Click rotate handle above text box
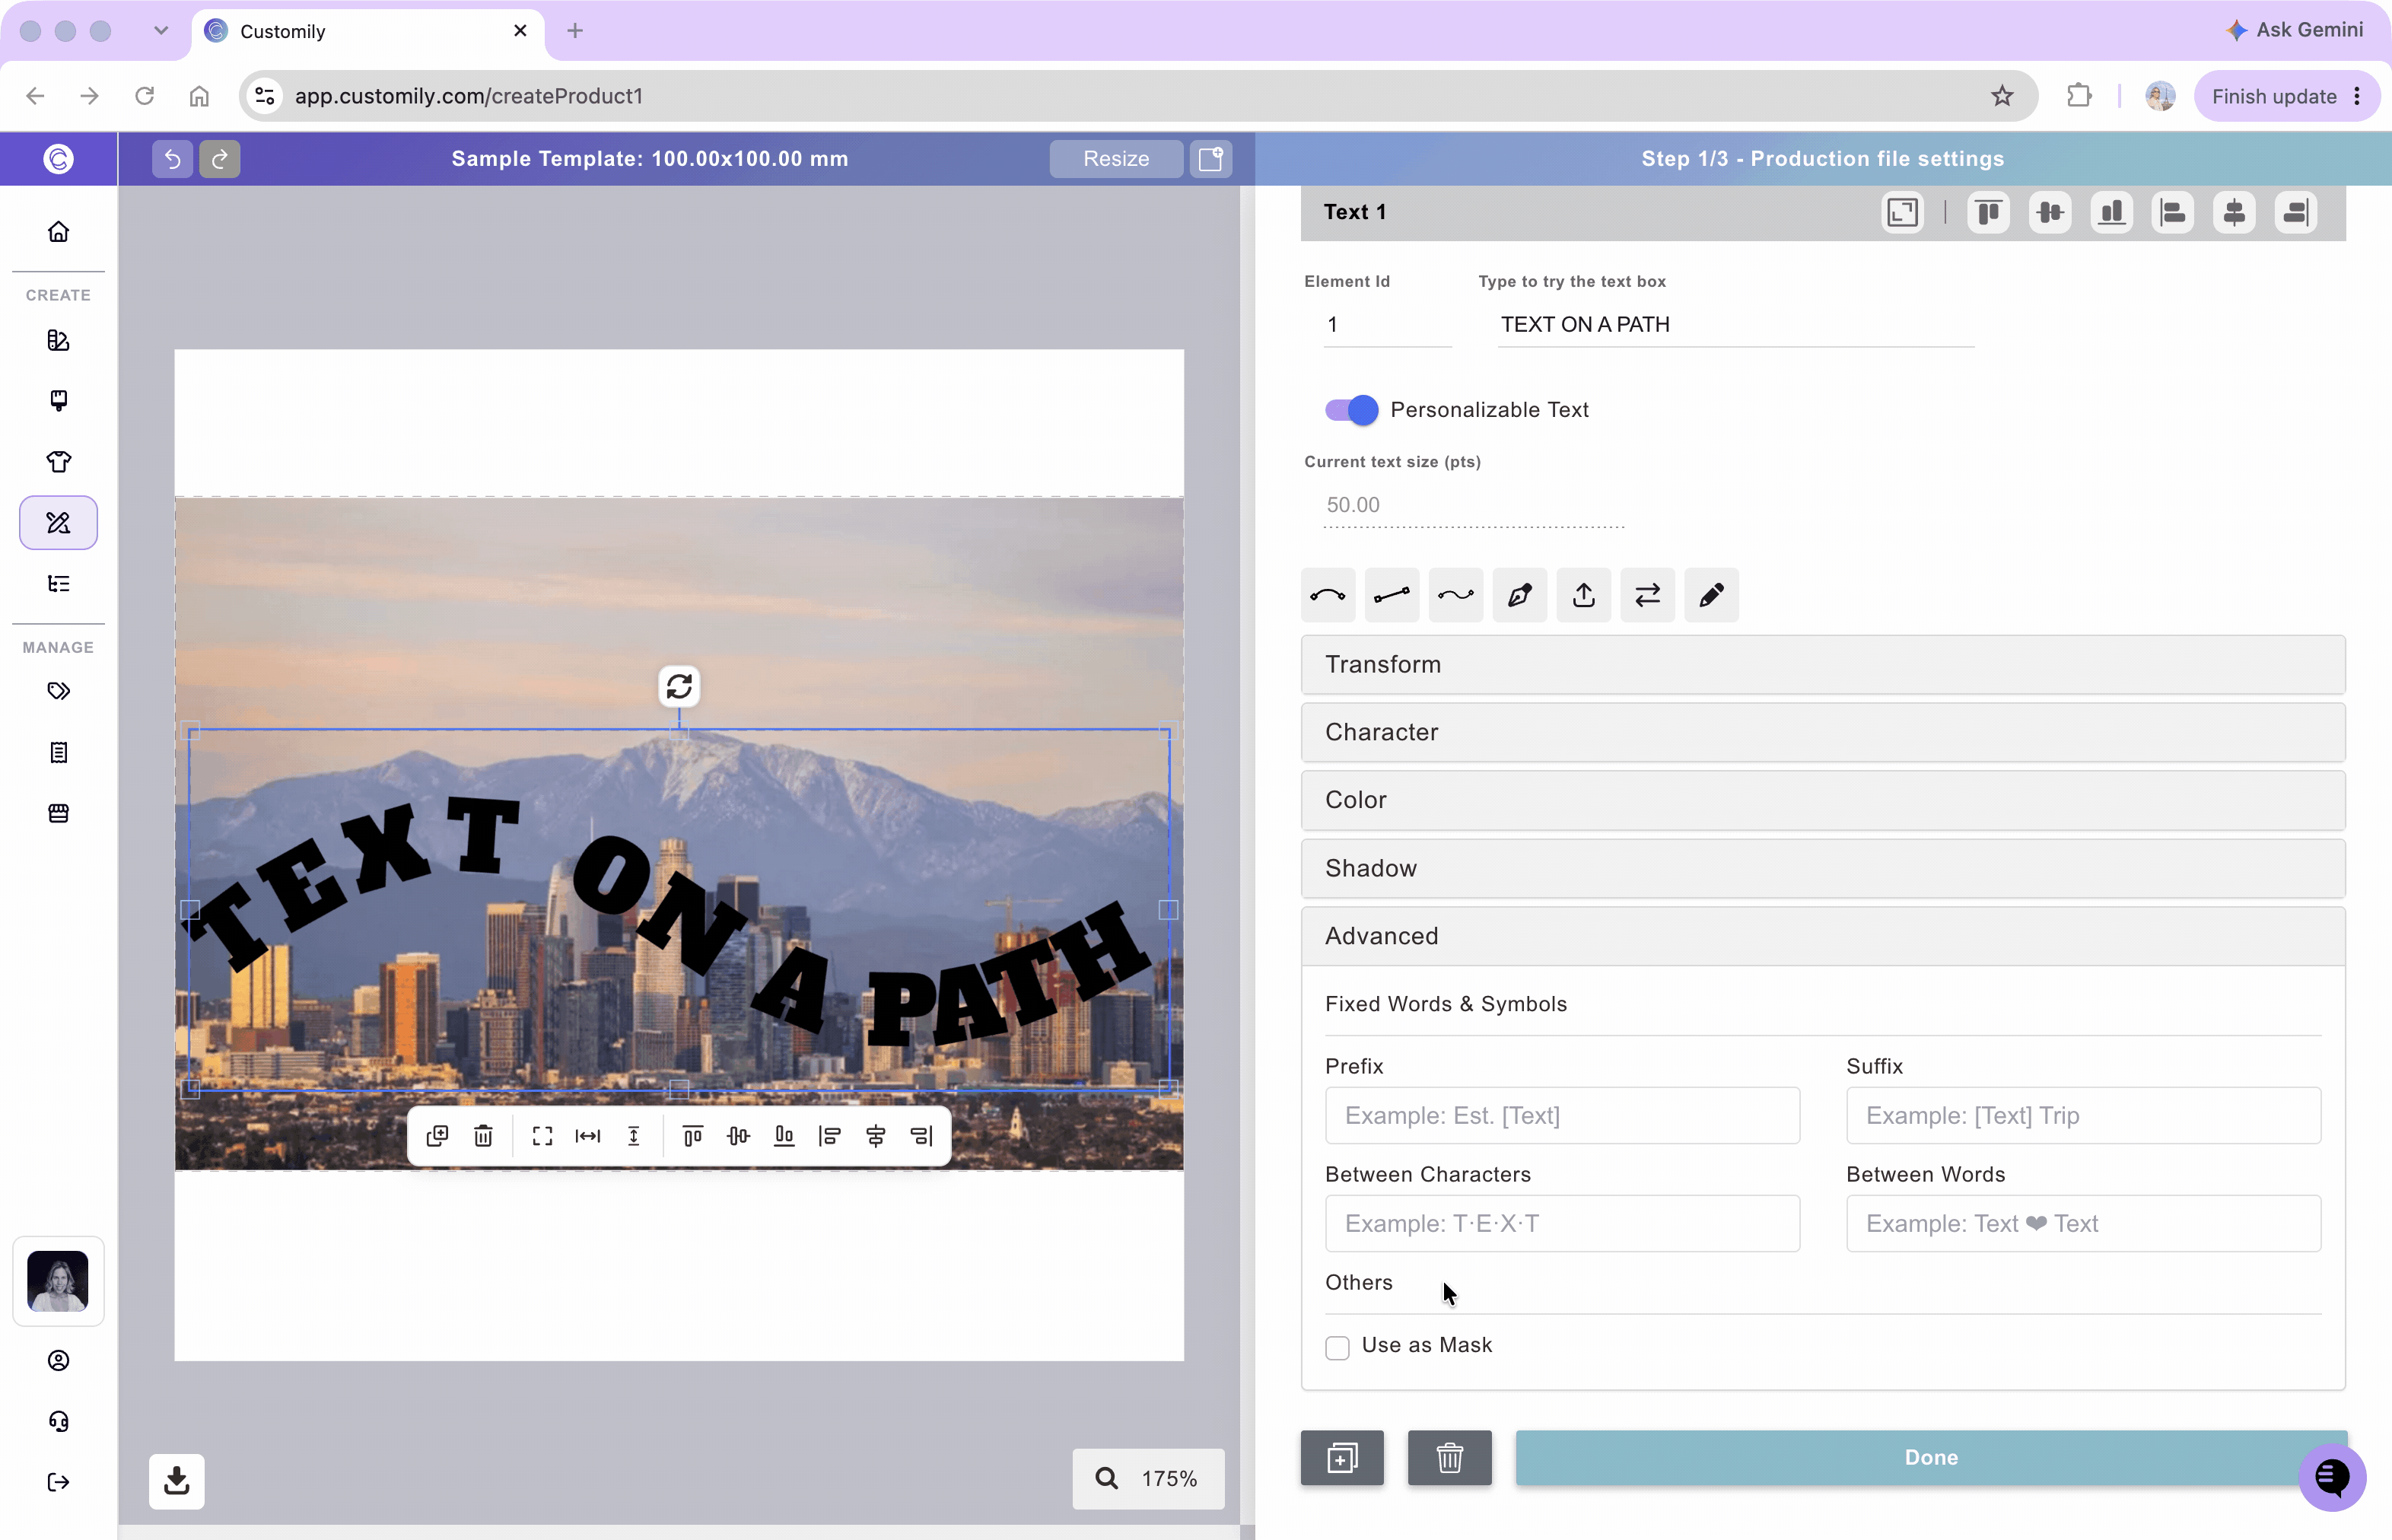Screen dimensions: 2392x1540 (x=679, y=686)
